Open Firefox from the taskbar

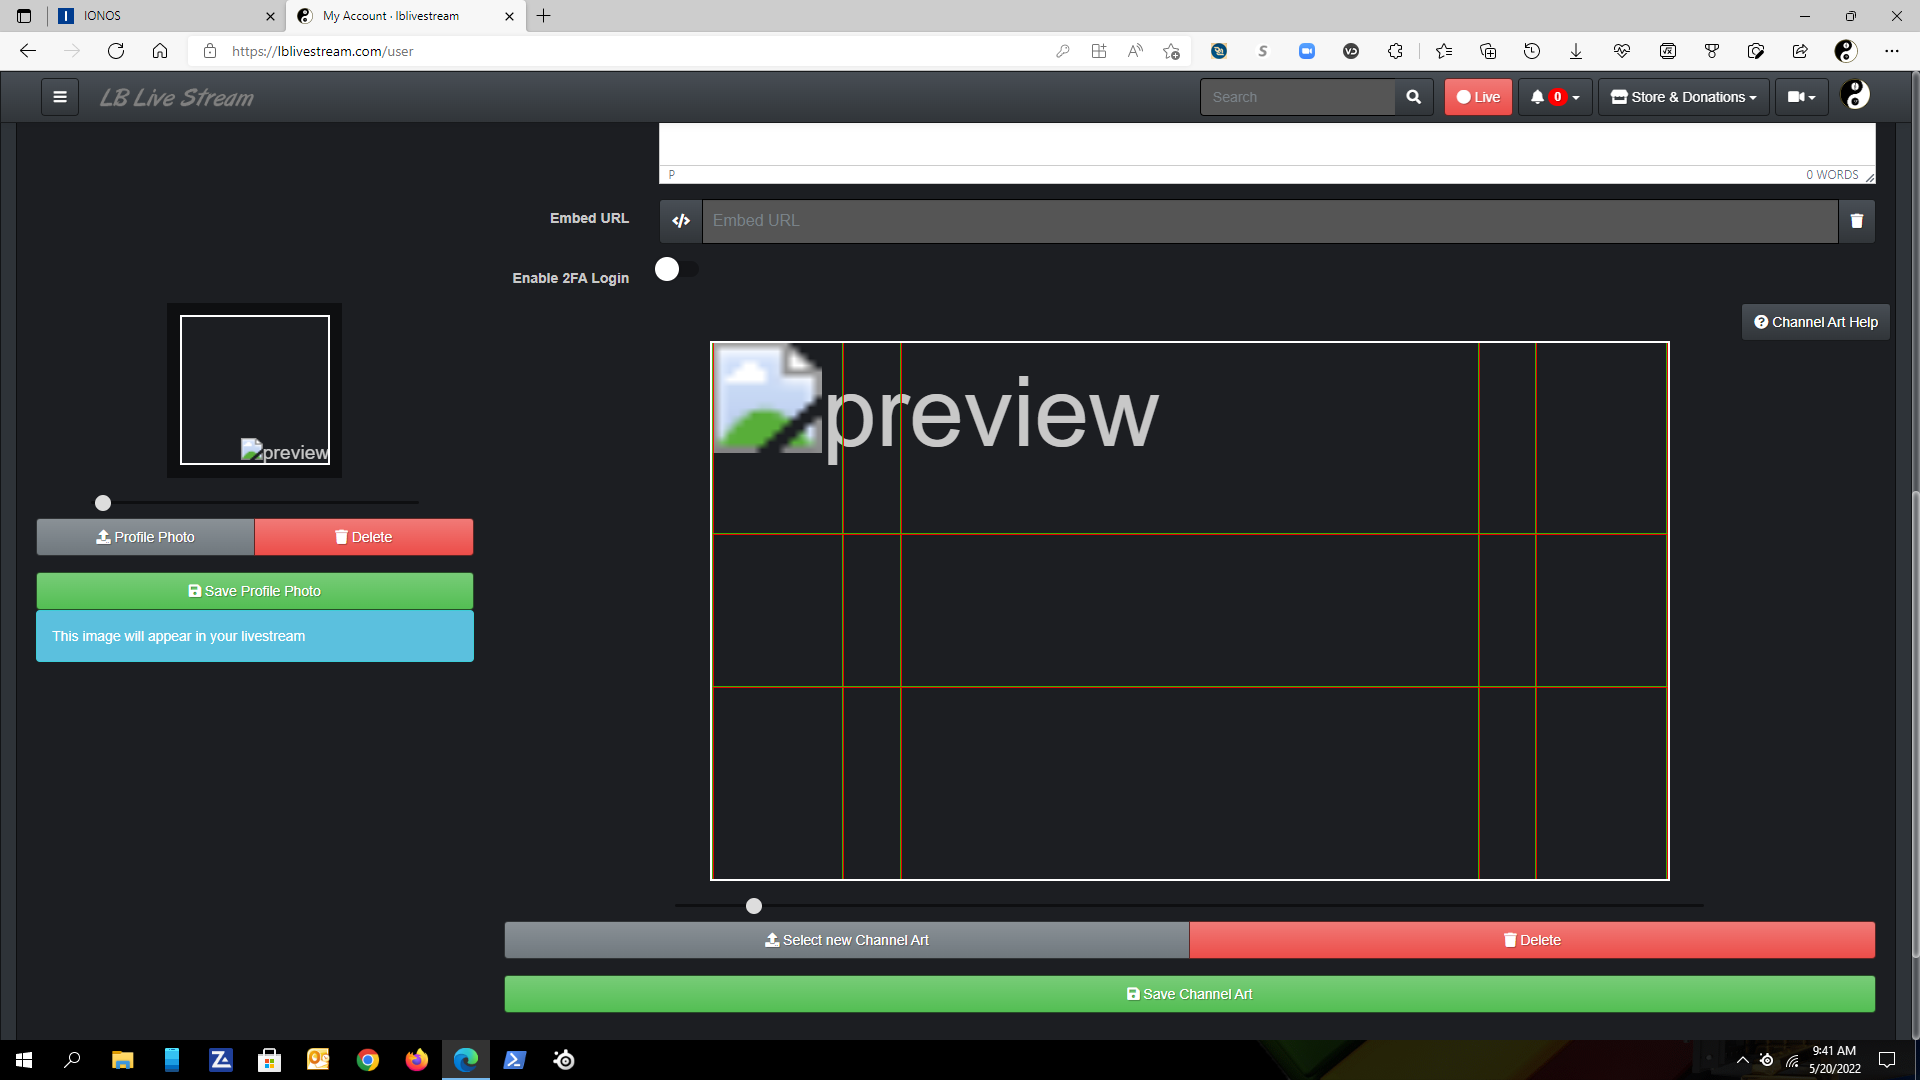tap(417, 1060)
